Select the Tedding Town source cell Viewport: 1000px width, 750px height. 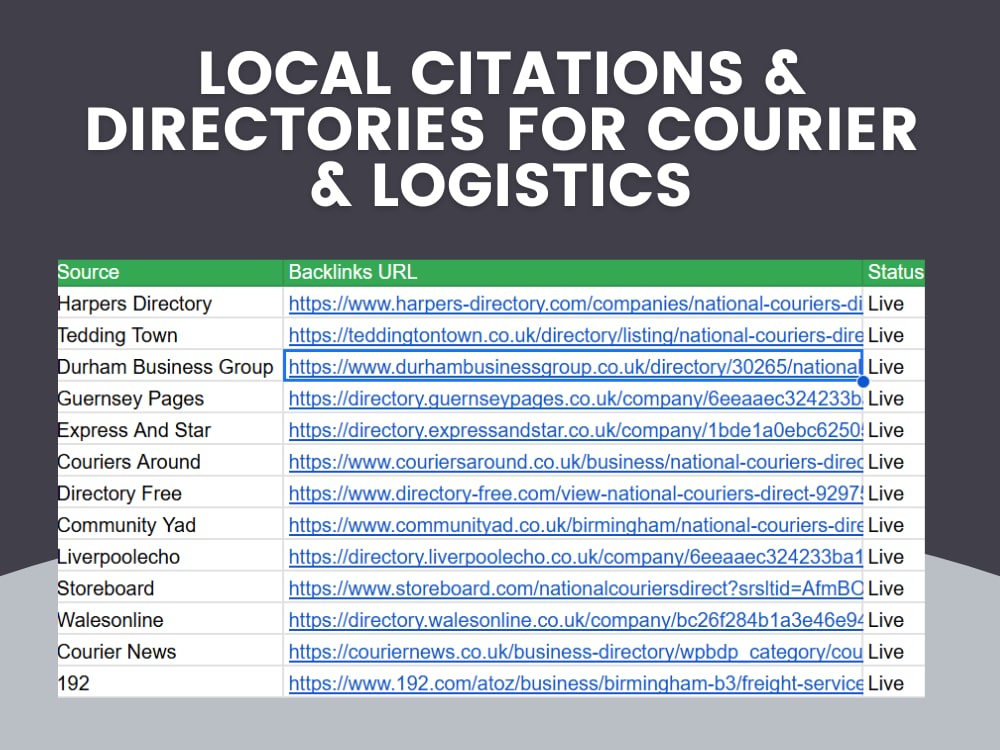point(170,335)
